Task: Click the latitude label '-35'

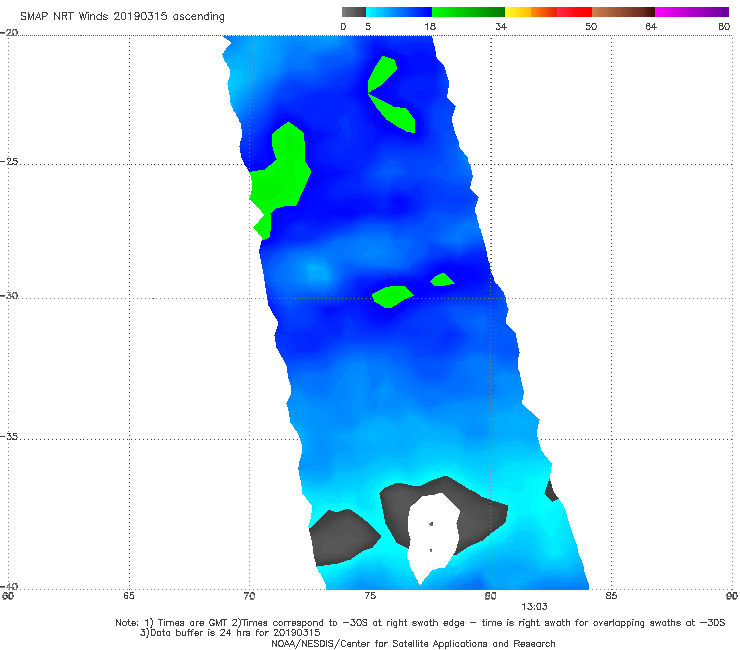Action: point(9,437)
